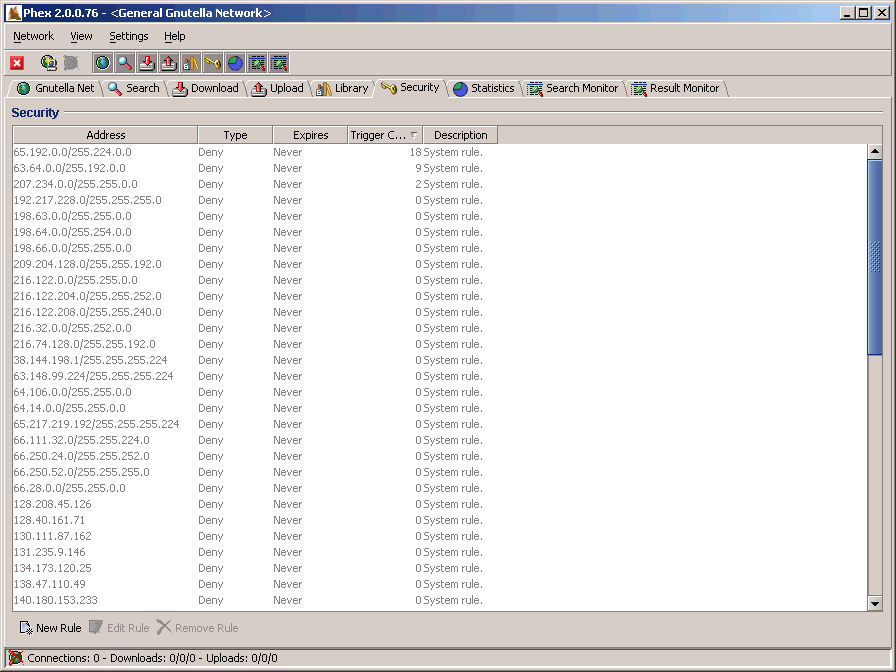Sort rules by the Type column header
The image size is (896, 672).
point(235,135)
